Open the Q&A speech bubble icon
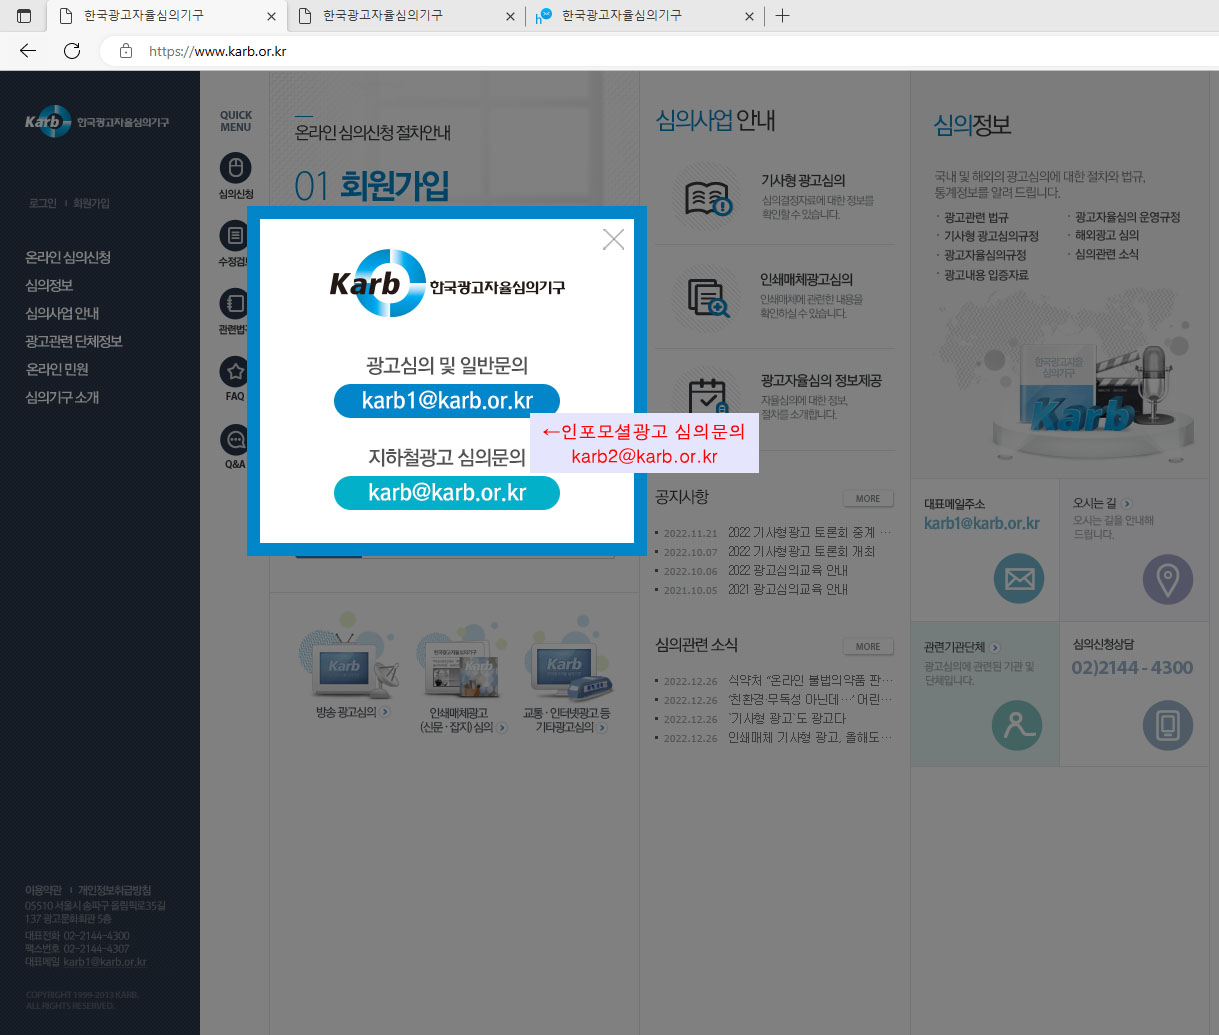This screenshot has height=1035, width=1219. pos(235,440)
